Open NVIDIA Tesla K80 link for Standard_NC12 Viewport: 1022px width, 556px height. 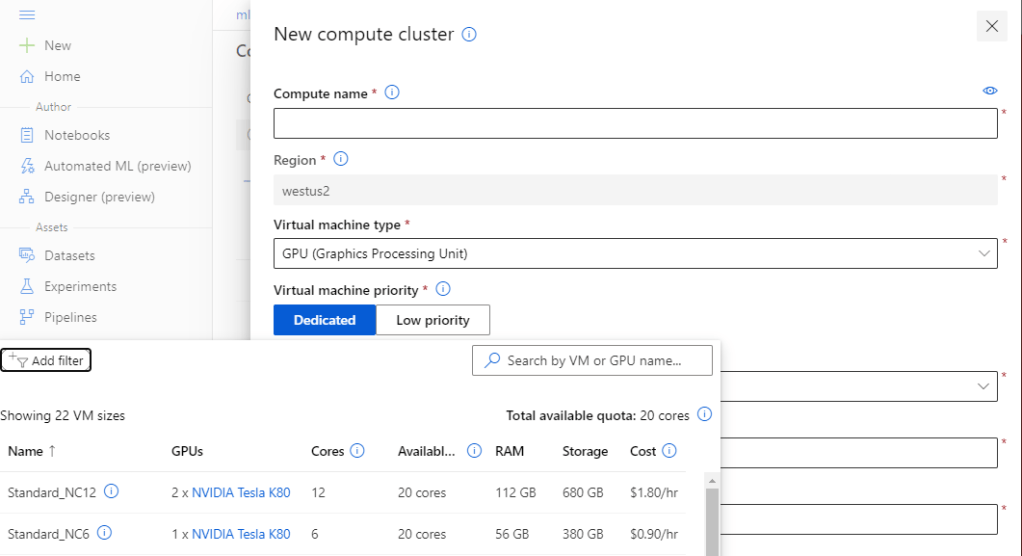tap(240, 492)
